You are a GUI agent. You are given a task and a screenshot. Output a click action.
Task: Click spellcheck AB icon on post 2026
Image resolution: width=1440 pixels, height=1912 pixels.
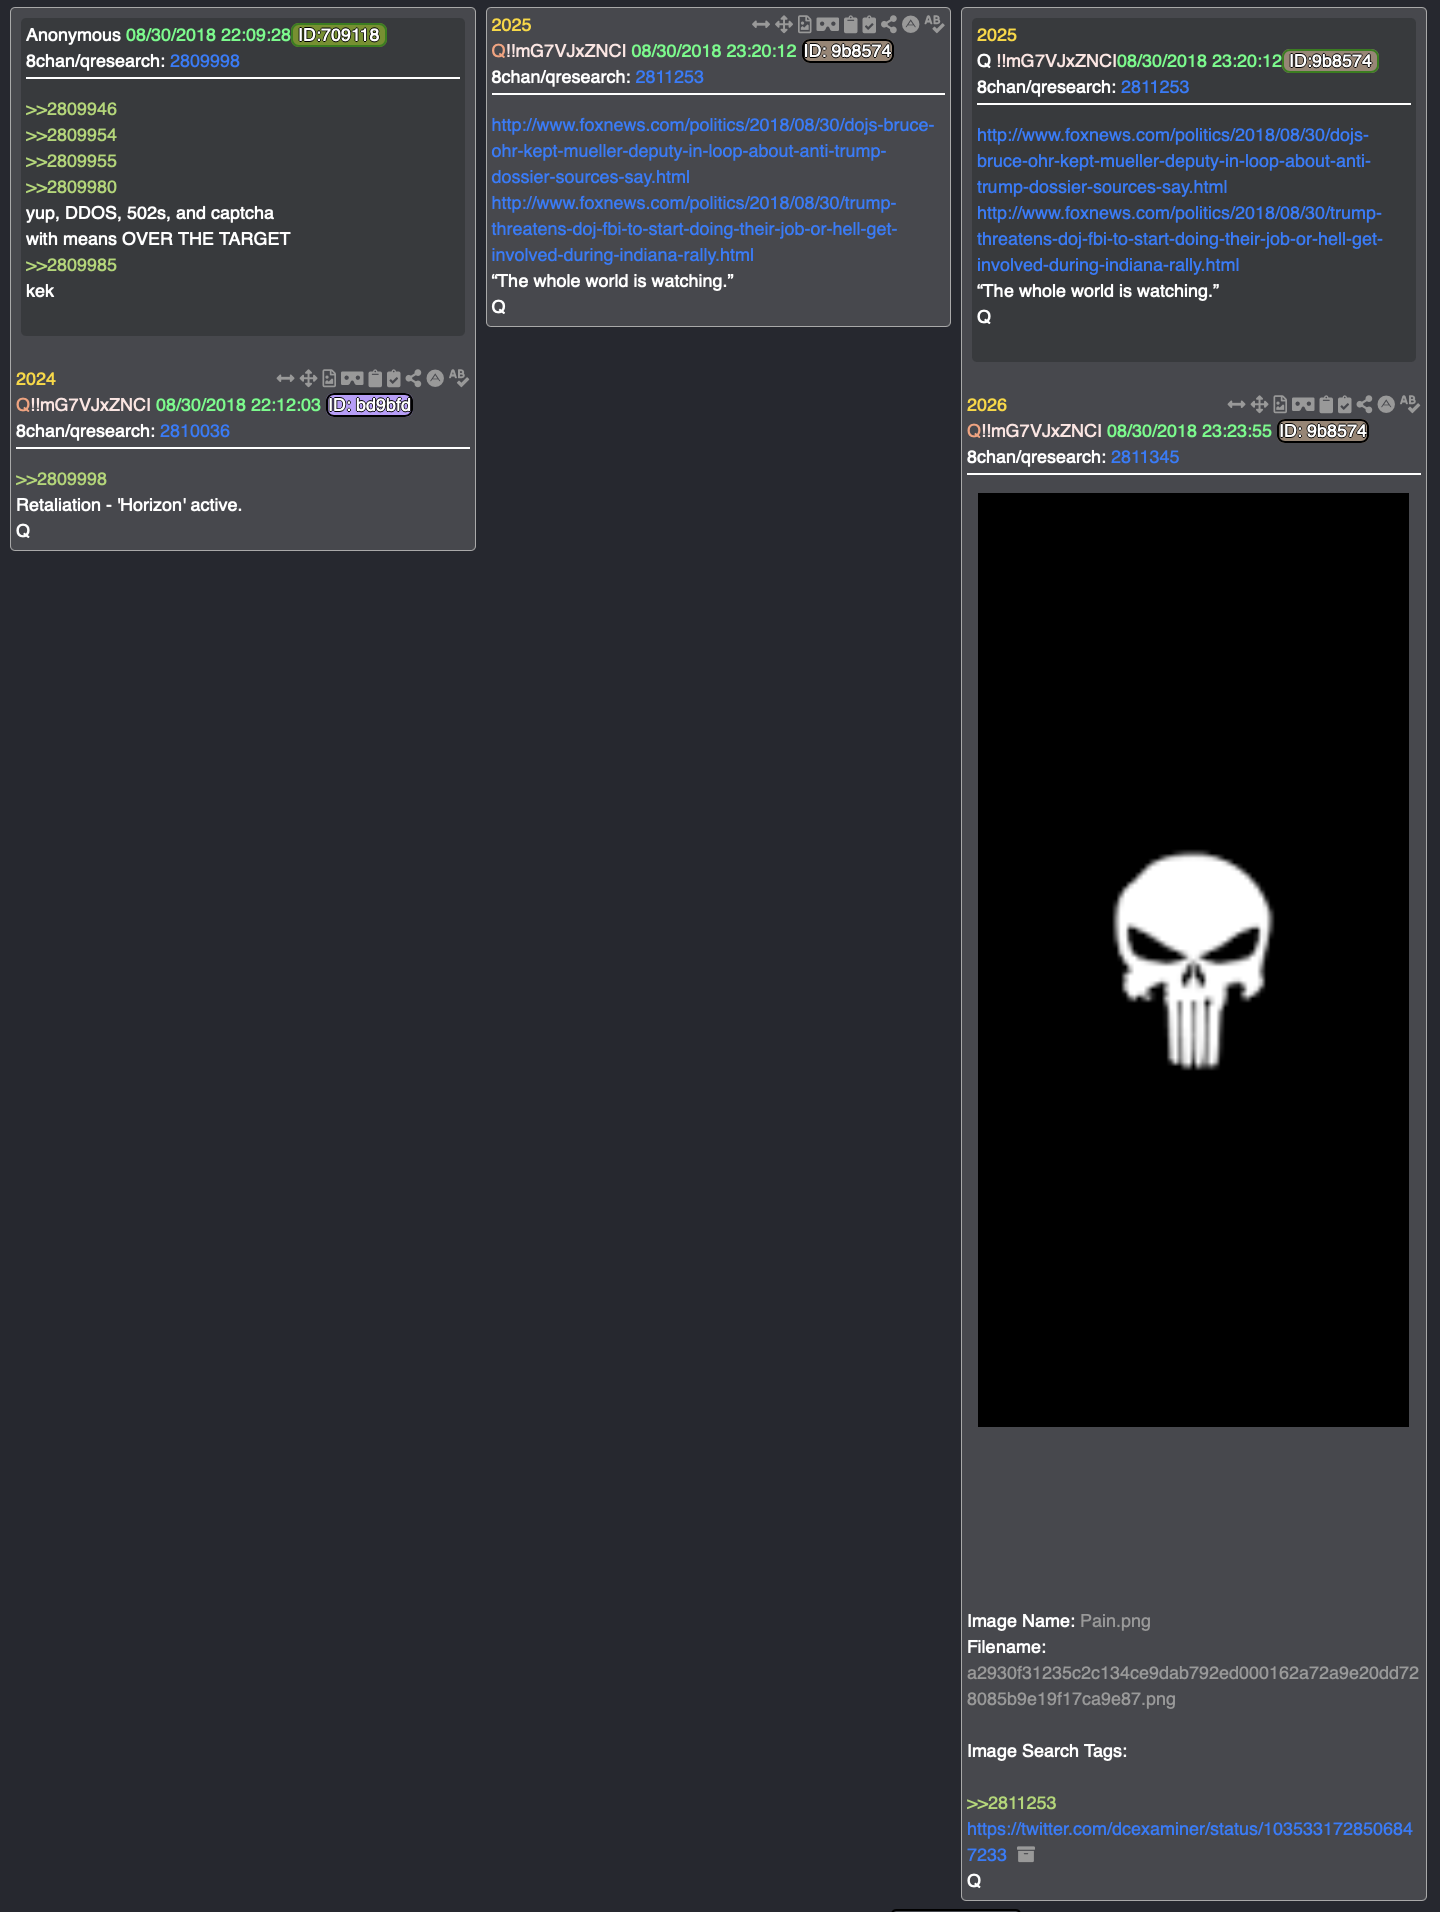point(1410,404)
